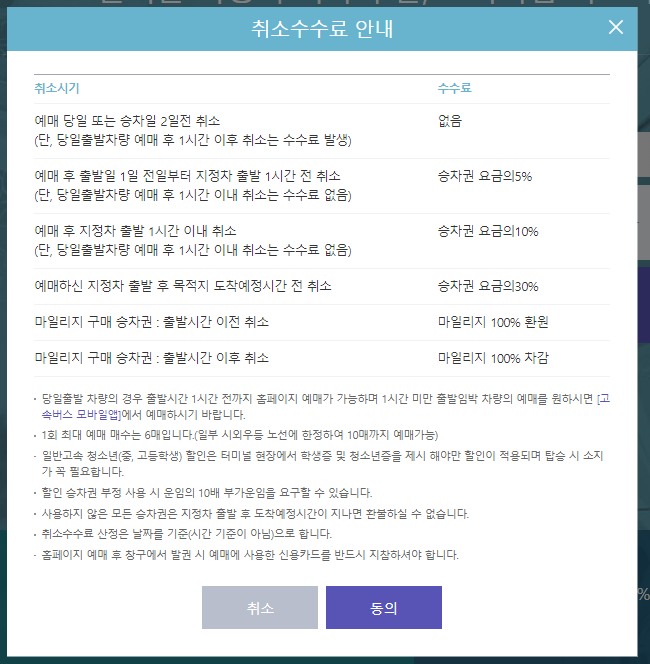Click the 승차권 요금의30% fee cell
Screen dimensions: 650x664
coord(488,286)
